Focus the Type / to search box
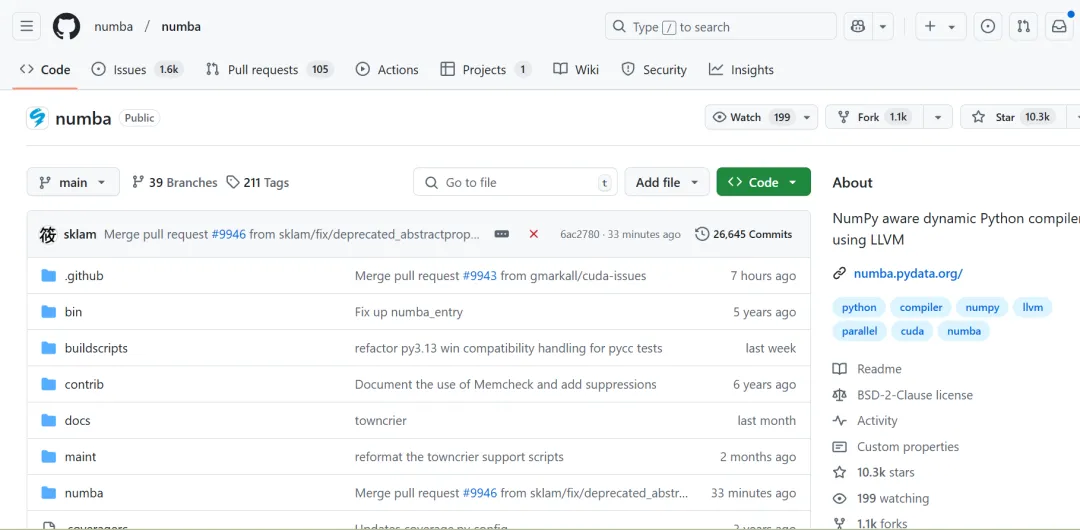Screen dimensions: 1080x530 click(x=720, y=27)
